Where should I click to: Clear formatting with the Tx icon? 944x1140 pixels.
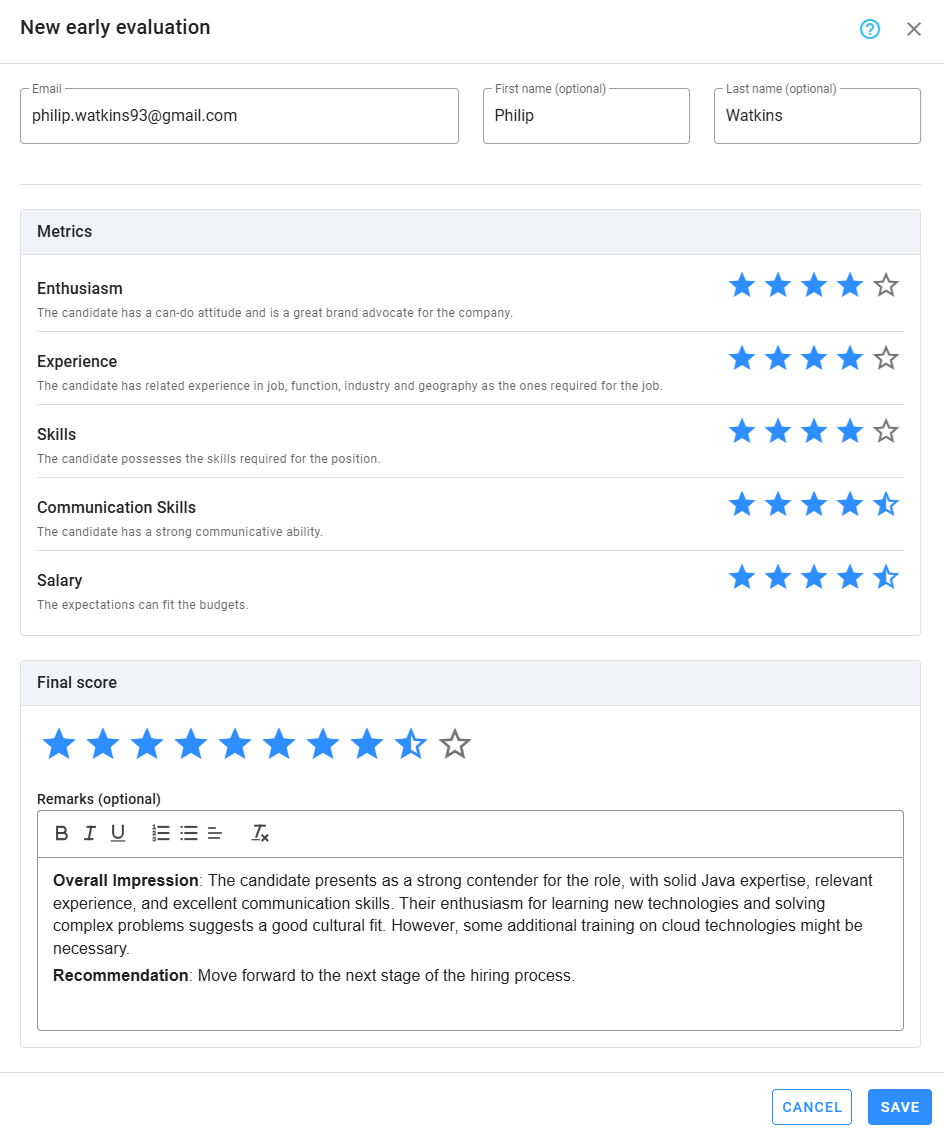(x=260, y=832)
